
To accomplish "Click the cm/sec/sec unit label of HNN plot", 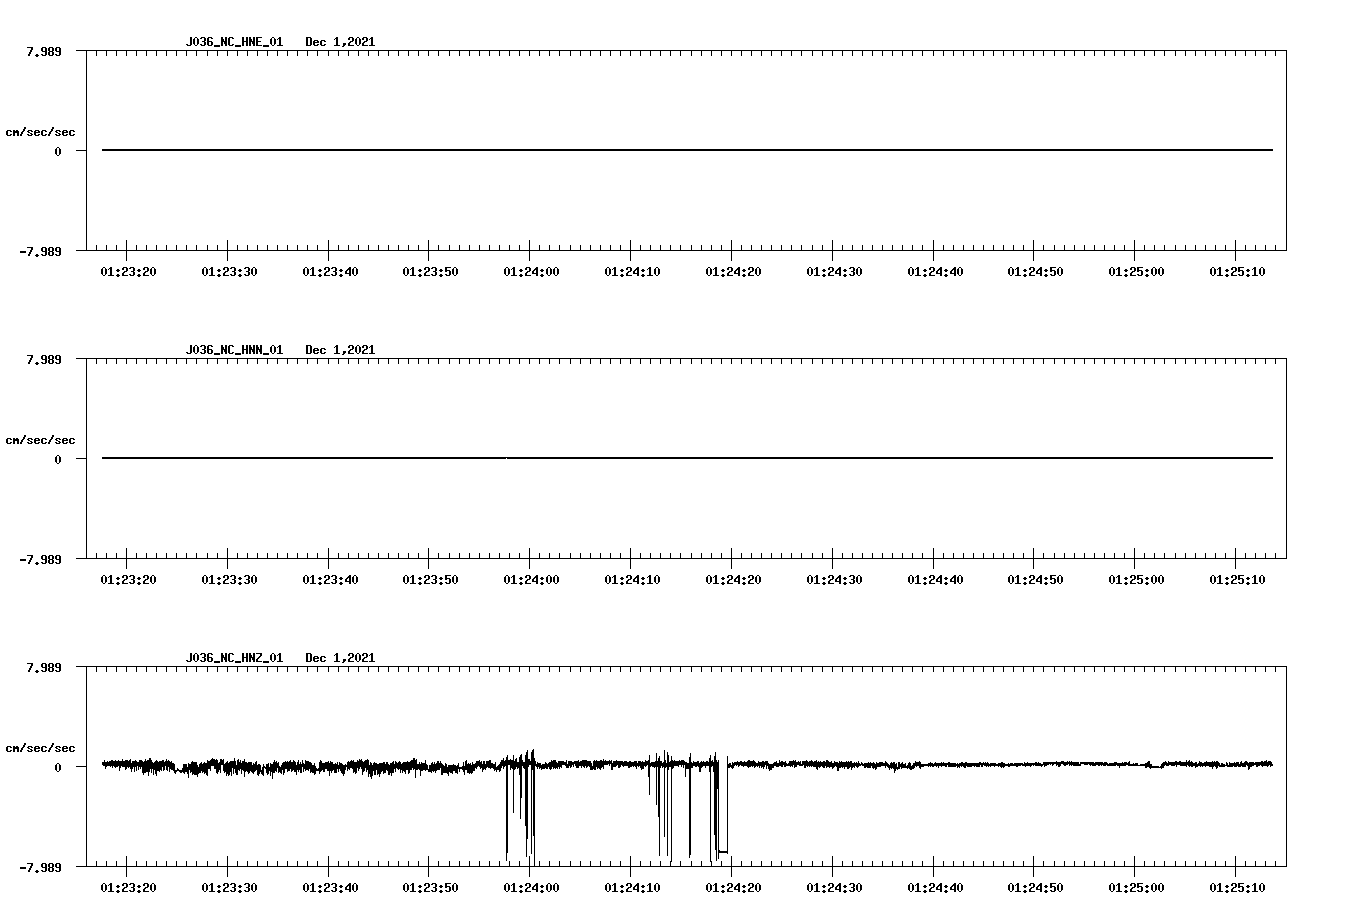I will point(40,440).
